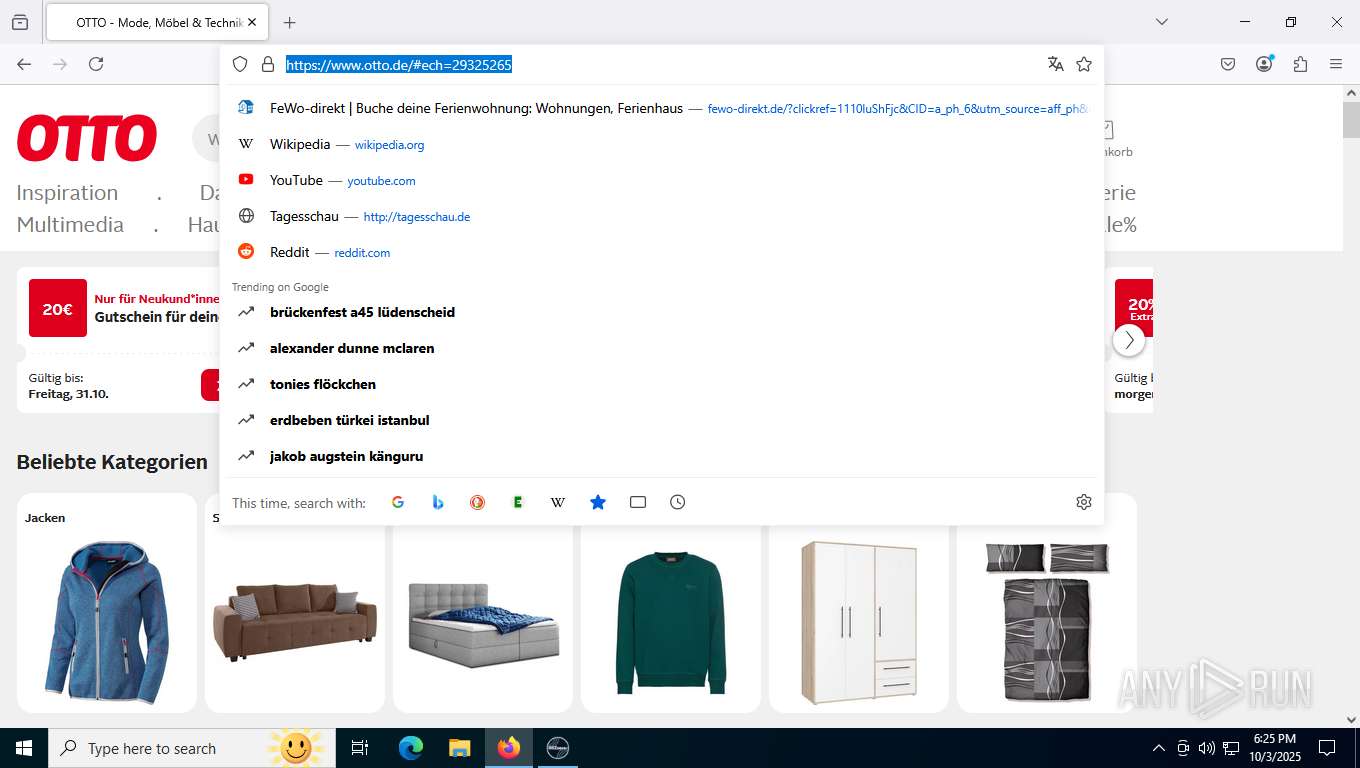Search in bookmarks star icon
This screenshot has height=768, width=1360.
[598, 502]
